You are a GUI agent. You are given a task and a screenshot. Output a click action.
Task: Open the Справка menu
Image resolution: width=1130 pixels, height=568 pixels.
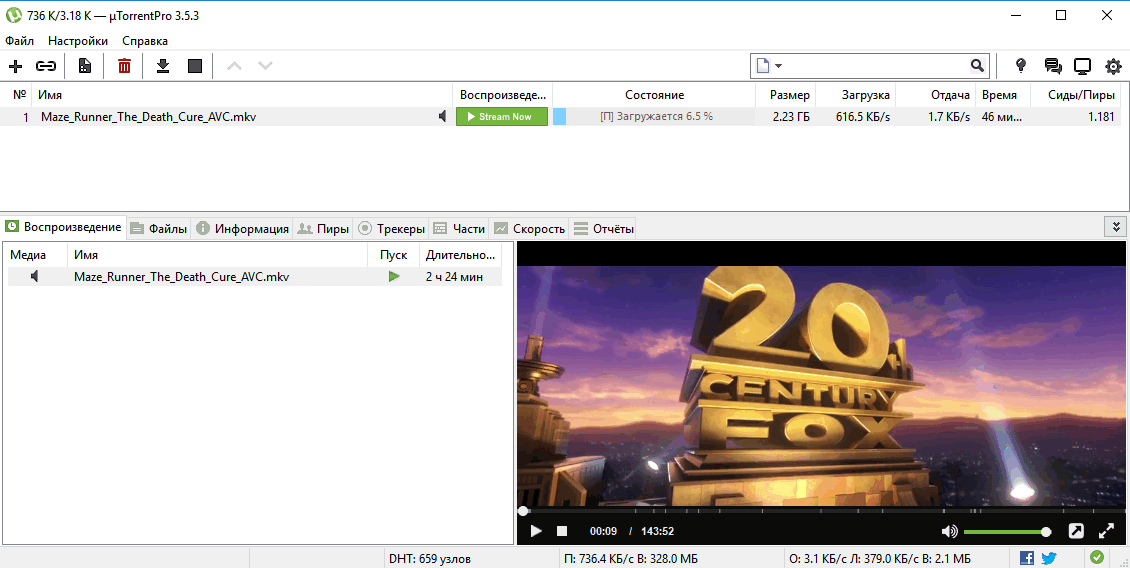145,41
